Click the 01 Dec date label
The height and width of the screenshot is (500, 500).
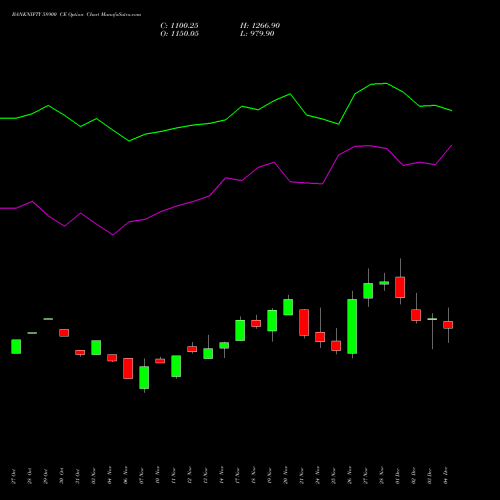tap(398, 476)
